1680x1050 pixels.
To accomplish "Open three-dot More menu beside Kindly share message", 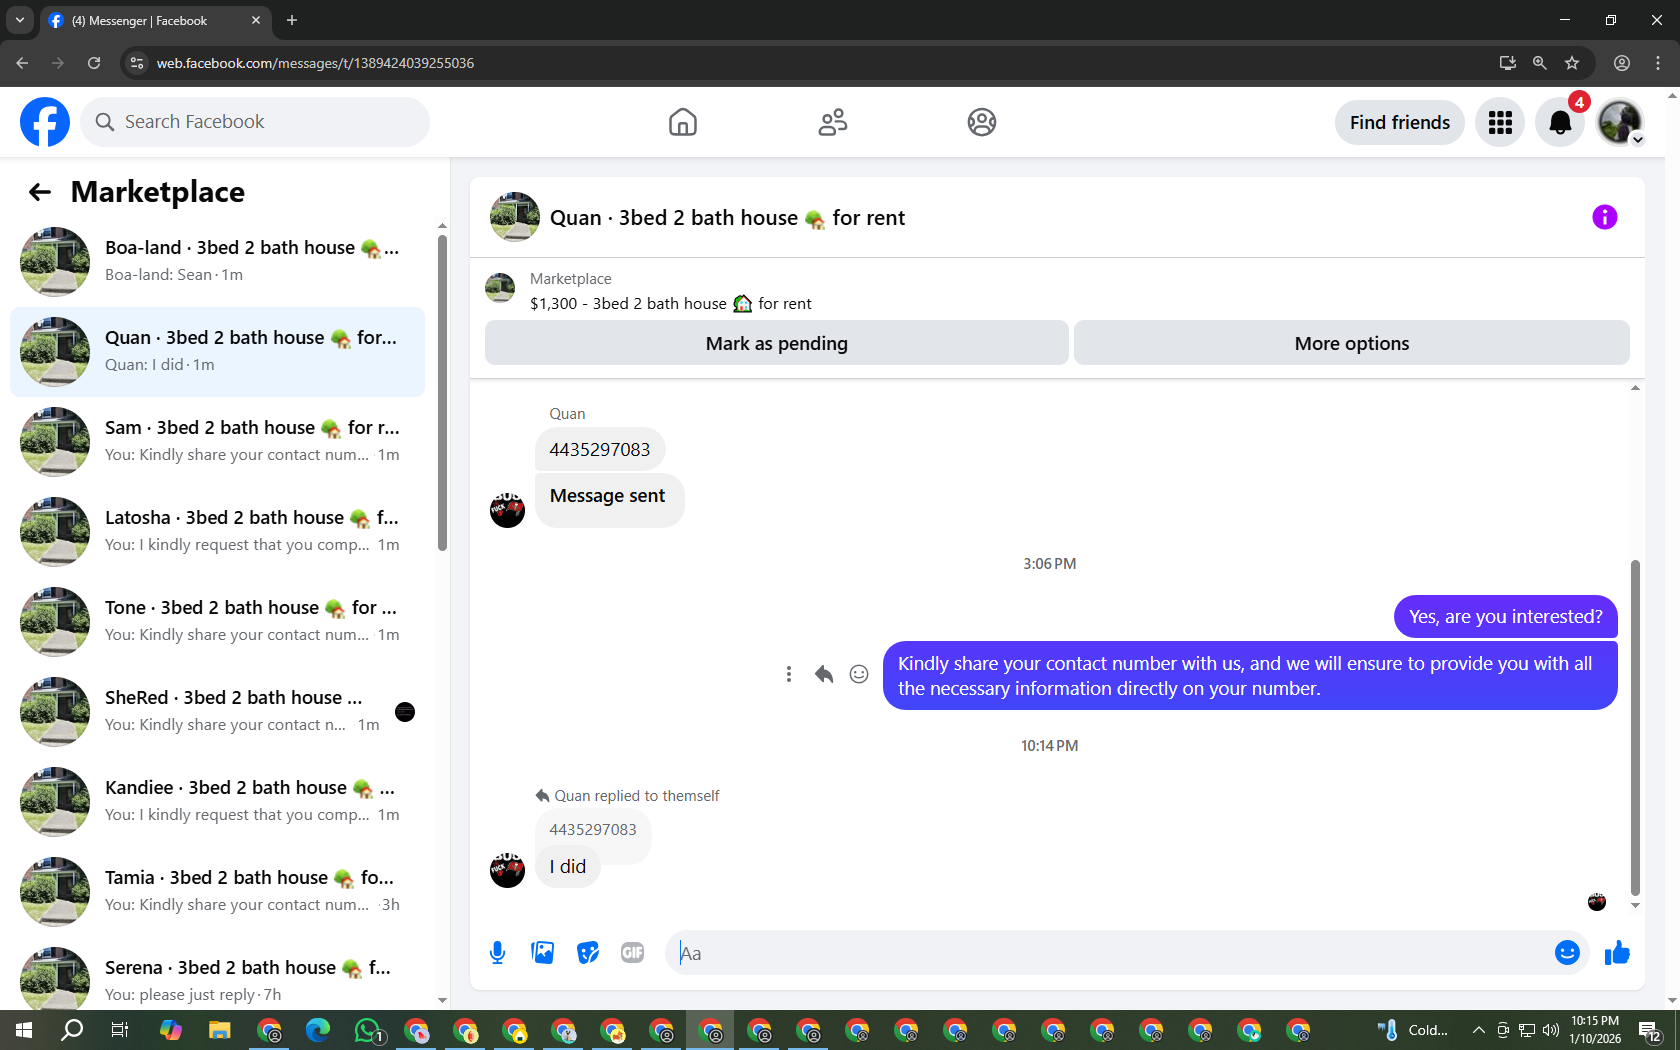I will 789,674.
